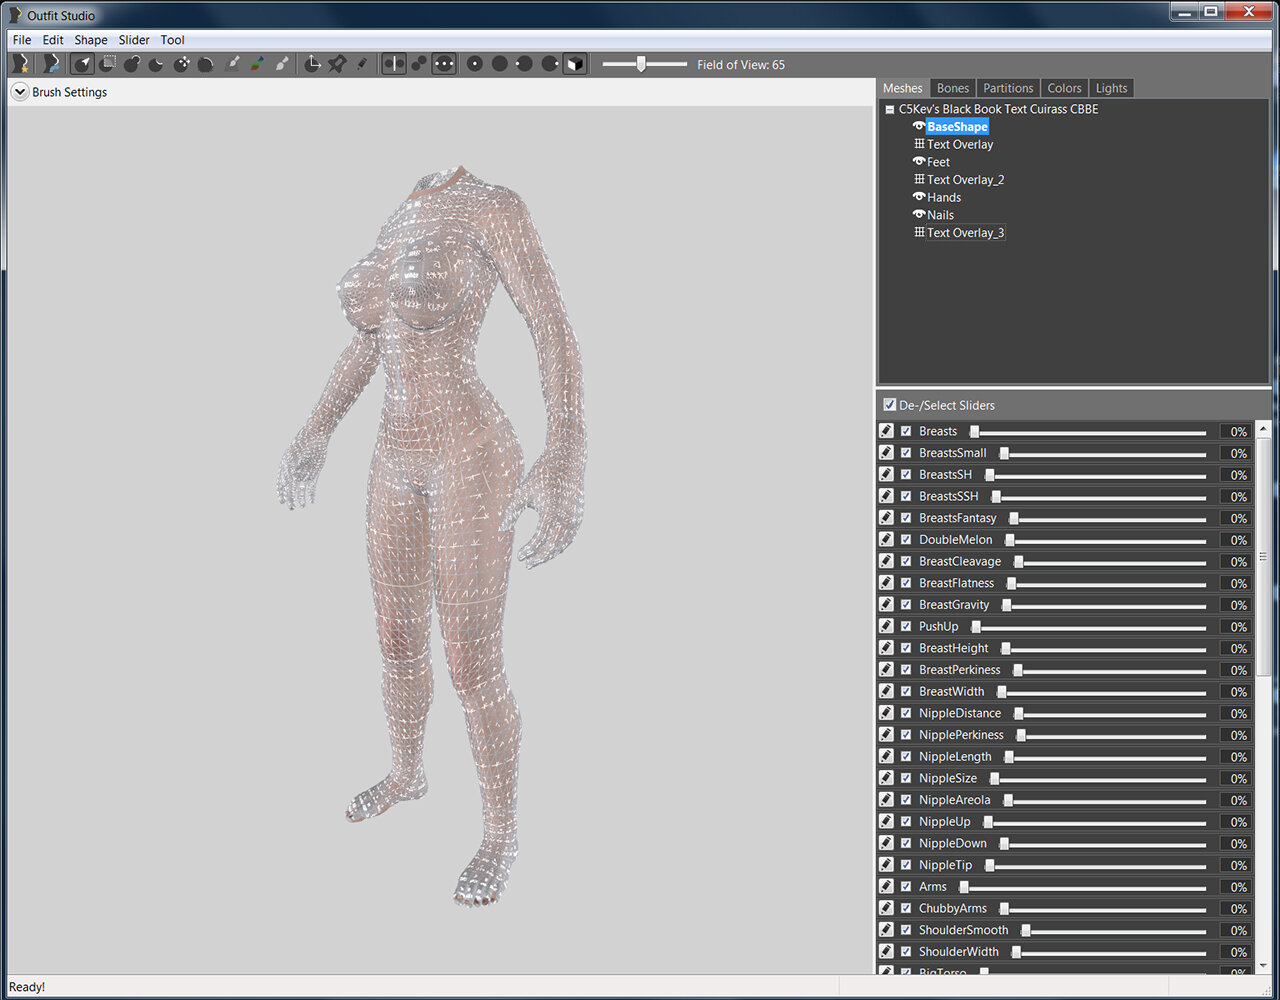Click the New Project toolbar icon

click(x=19, y=64)
